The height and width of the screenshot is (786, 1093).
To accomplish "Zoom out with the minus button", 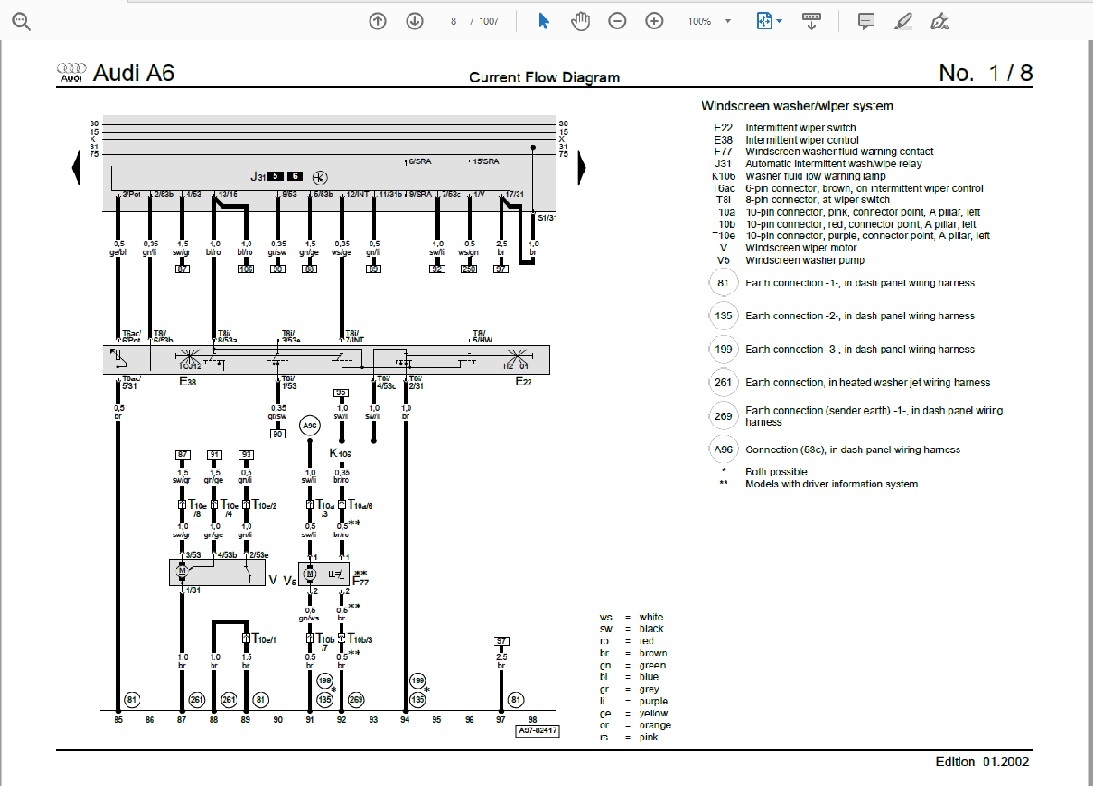I will [x=617, y=22].
